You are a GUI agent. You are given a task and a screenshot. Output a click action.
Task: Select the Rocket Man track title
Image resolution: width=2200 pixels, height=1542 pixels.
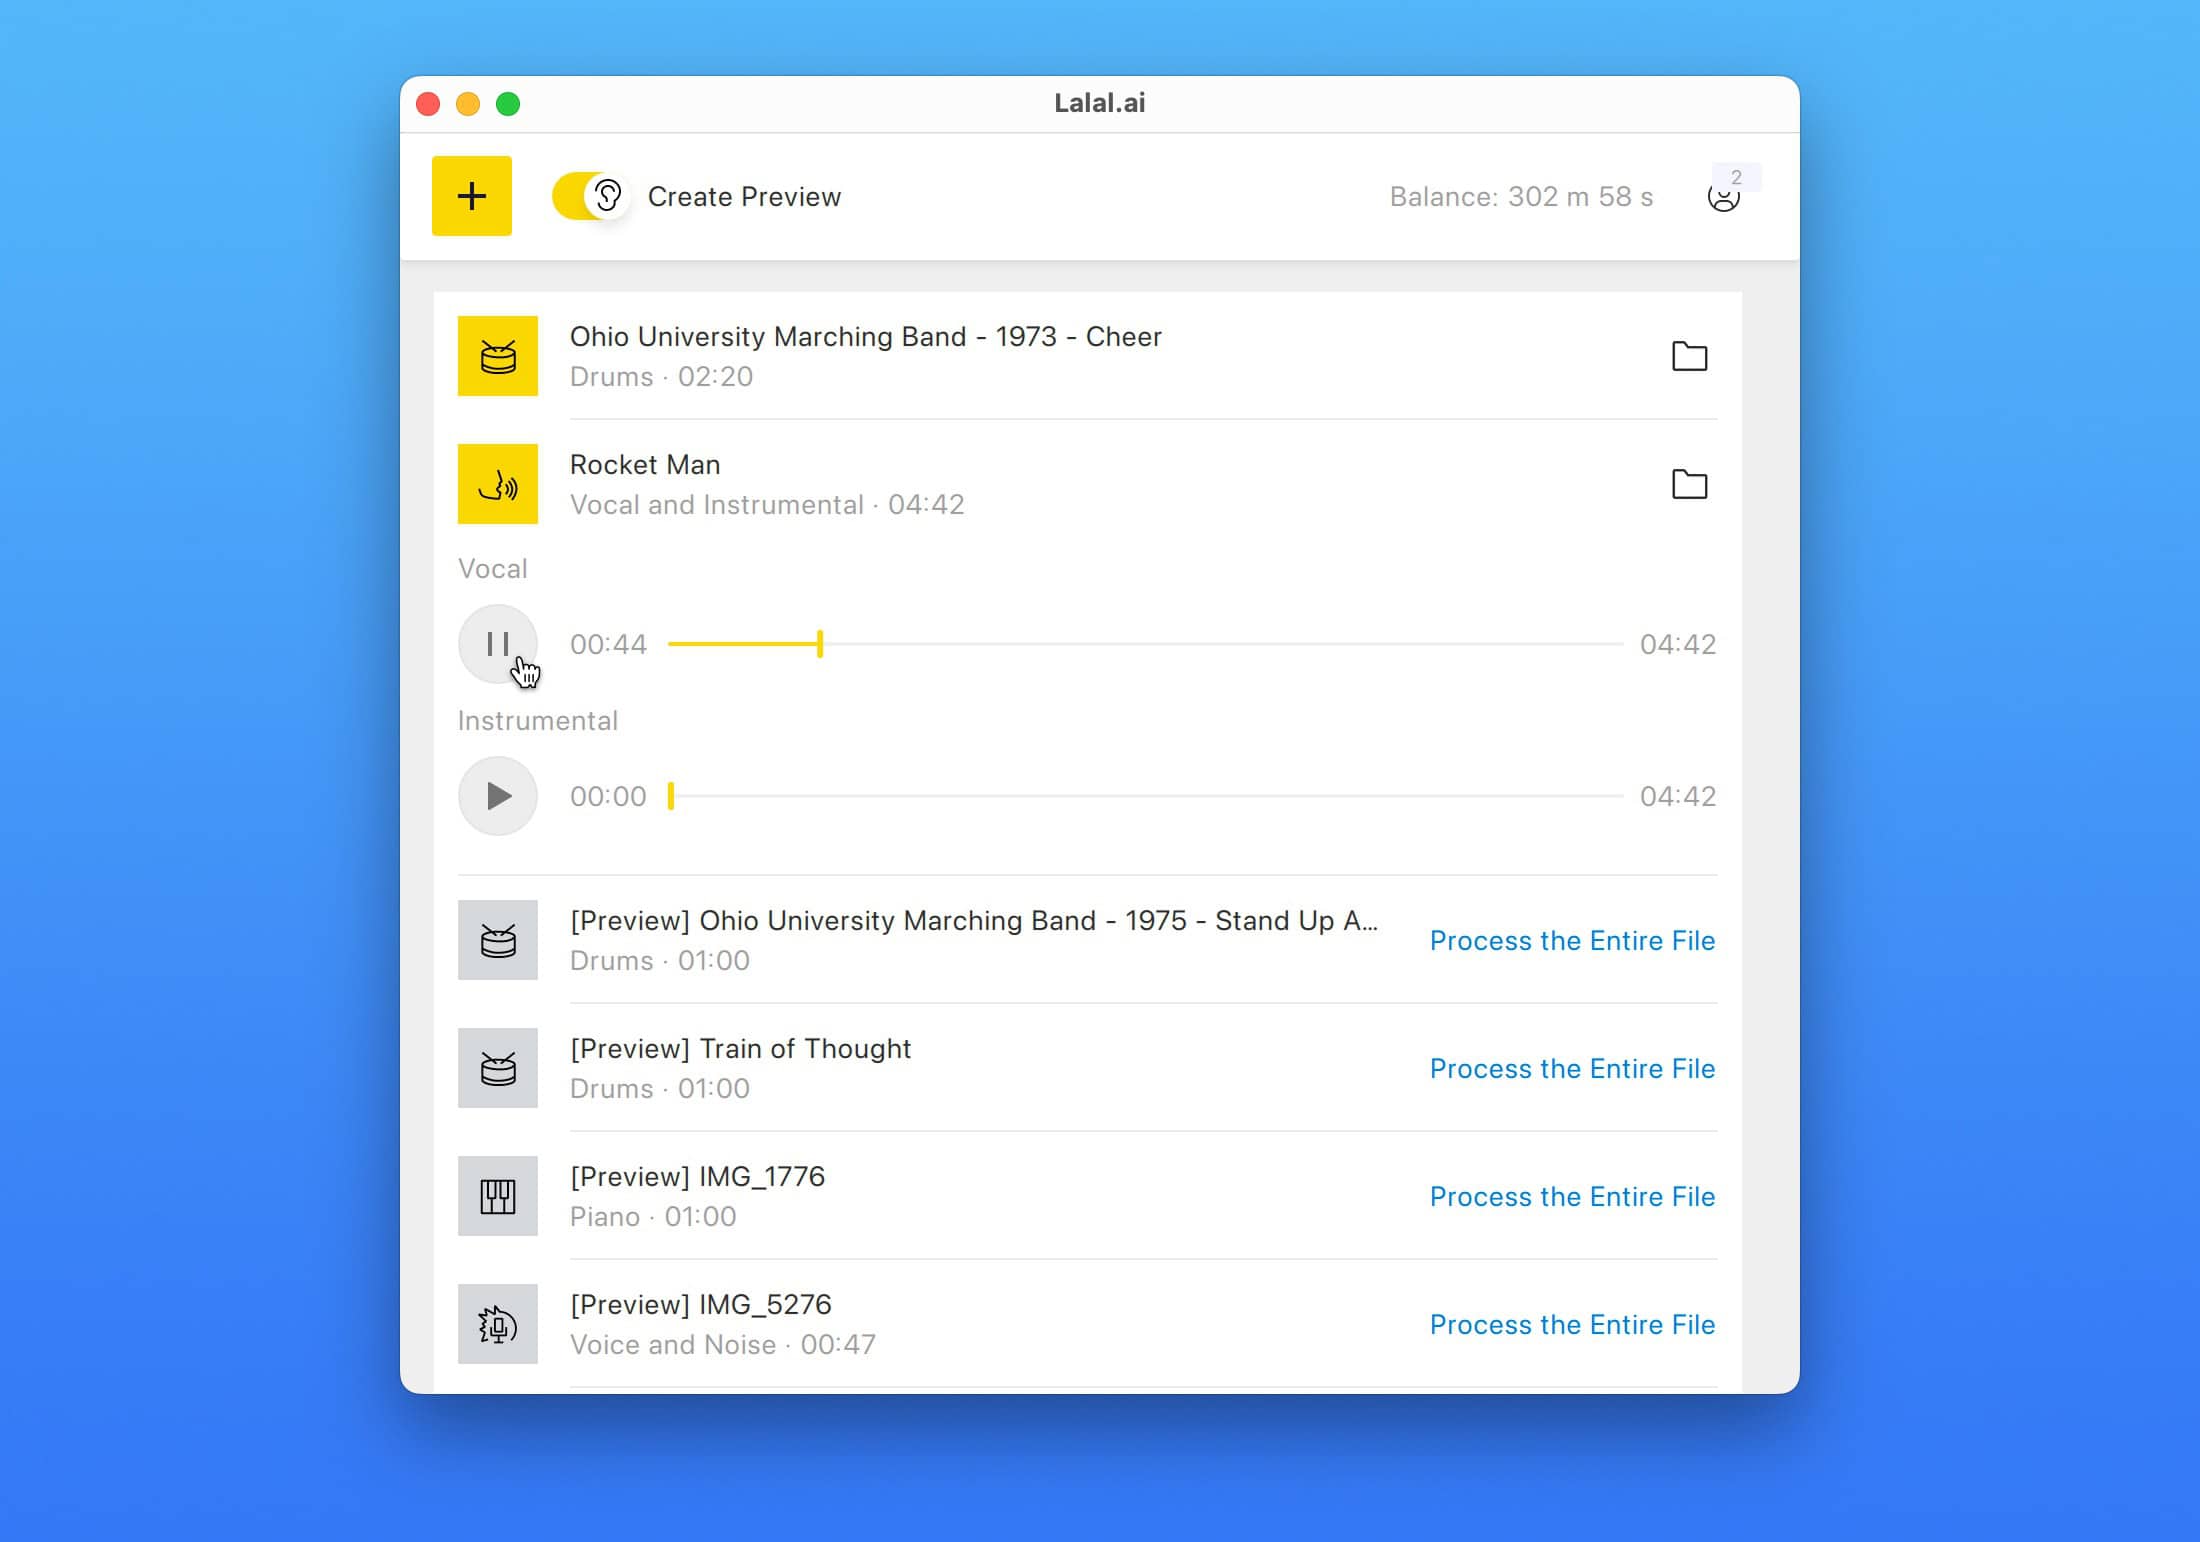(x=645, y=465)
